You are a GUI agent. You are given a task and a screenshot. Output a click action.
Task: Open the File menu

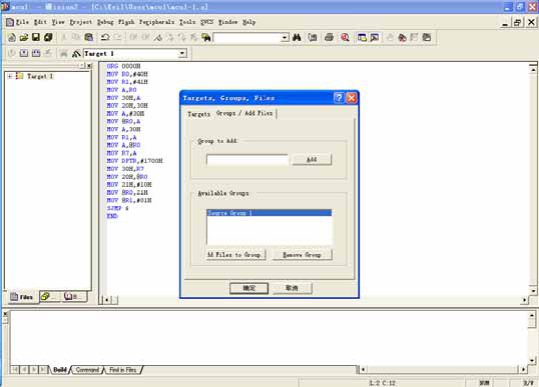(22, 22)
